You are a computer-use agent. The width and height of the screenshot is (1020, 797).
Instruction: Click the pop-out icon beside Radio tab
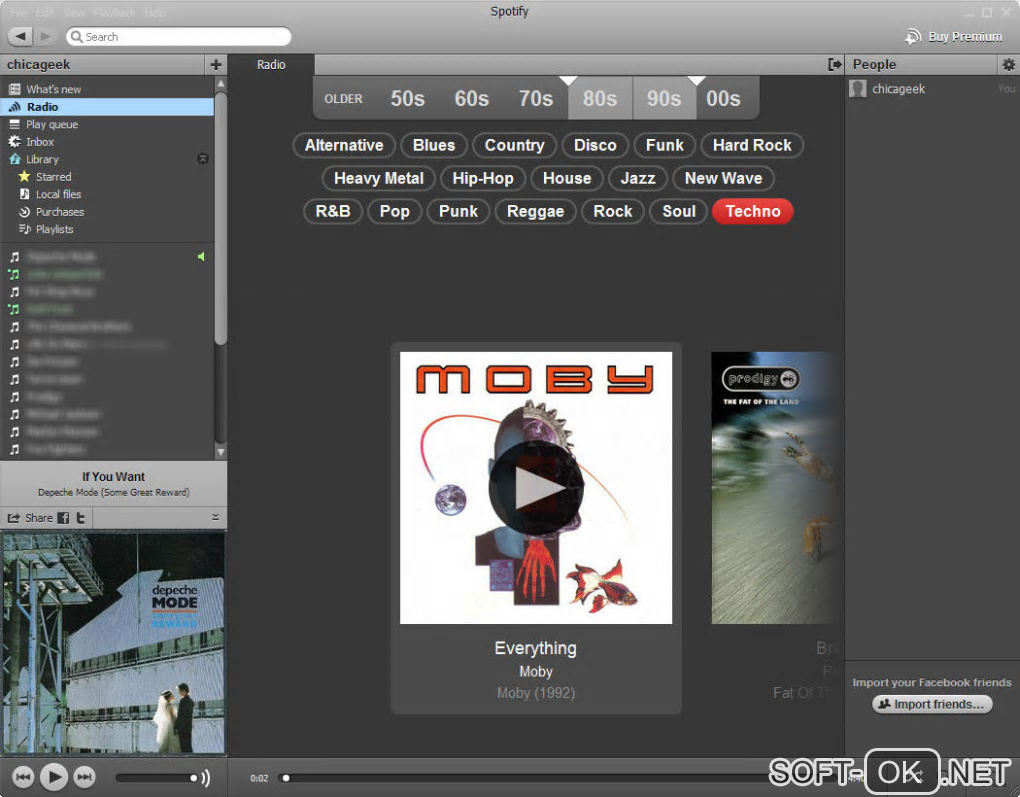point(835,64)
